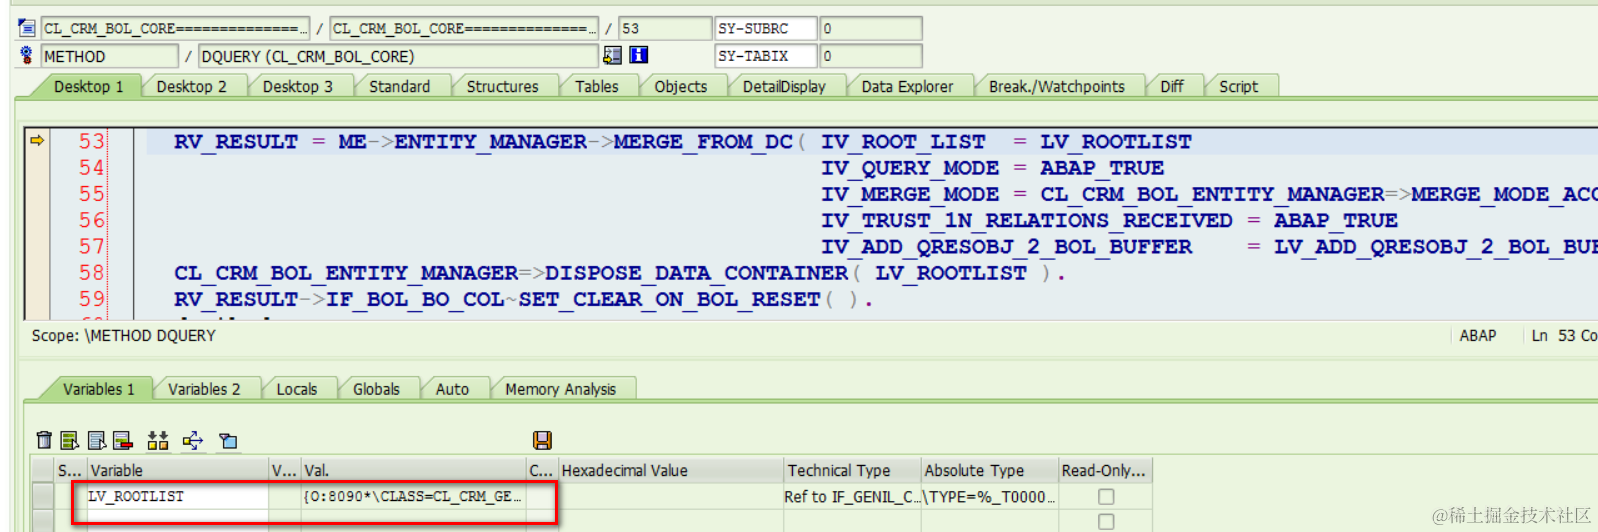Click the third gray list toolbar icon
Screen dimensions: 1598x532
(96, 440)
